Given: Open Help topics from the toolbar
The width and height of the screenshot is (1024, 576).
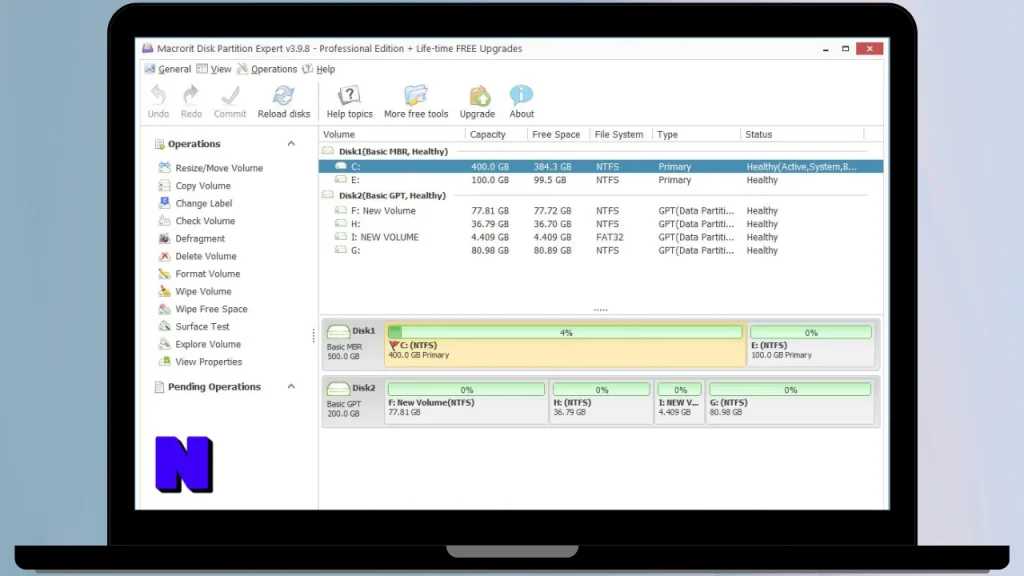Looking at the screenshot, I should pyautogui.click(x=349, y=96).
